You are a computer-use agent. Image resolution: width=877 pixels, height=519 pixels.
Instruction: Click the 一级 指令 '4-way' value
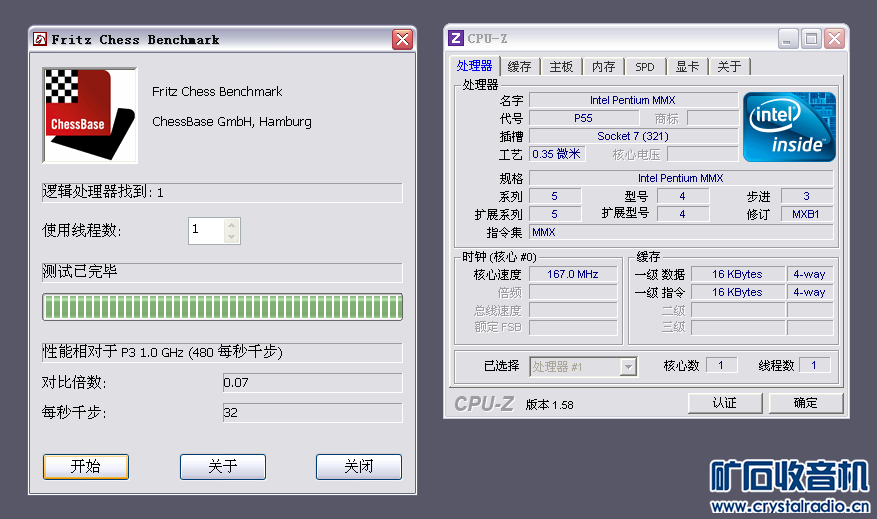click(x=809, y=292)
